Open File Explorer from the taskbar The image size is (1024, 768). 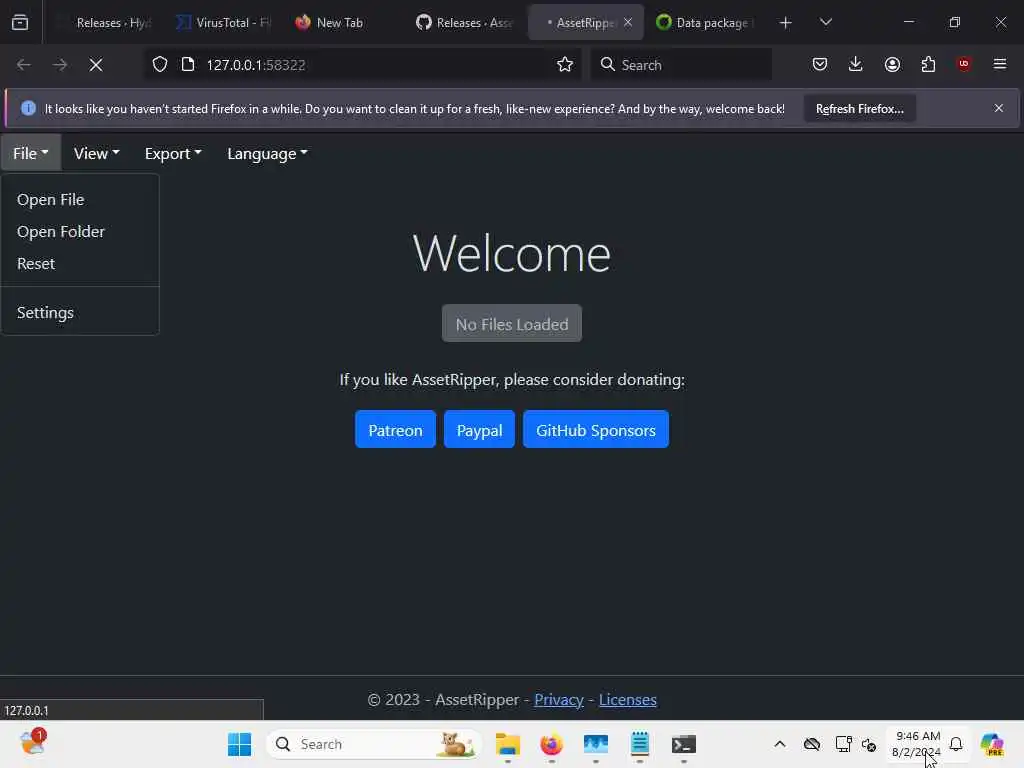pos(507,744)
